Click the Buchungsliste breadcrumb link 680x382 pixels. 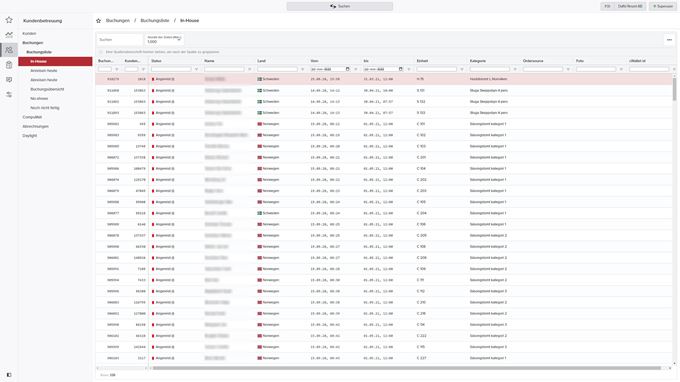[x=155, y=20]
